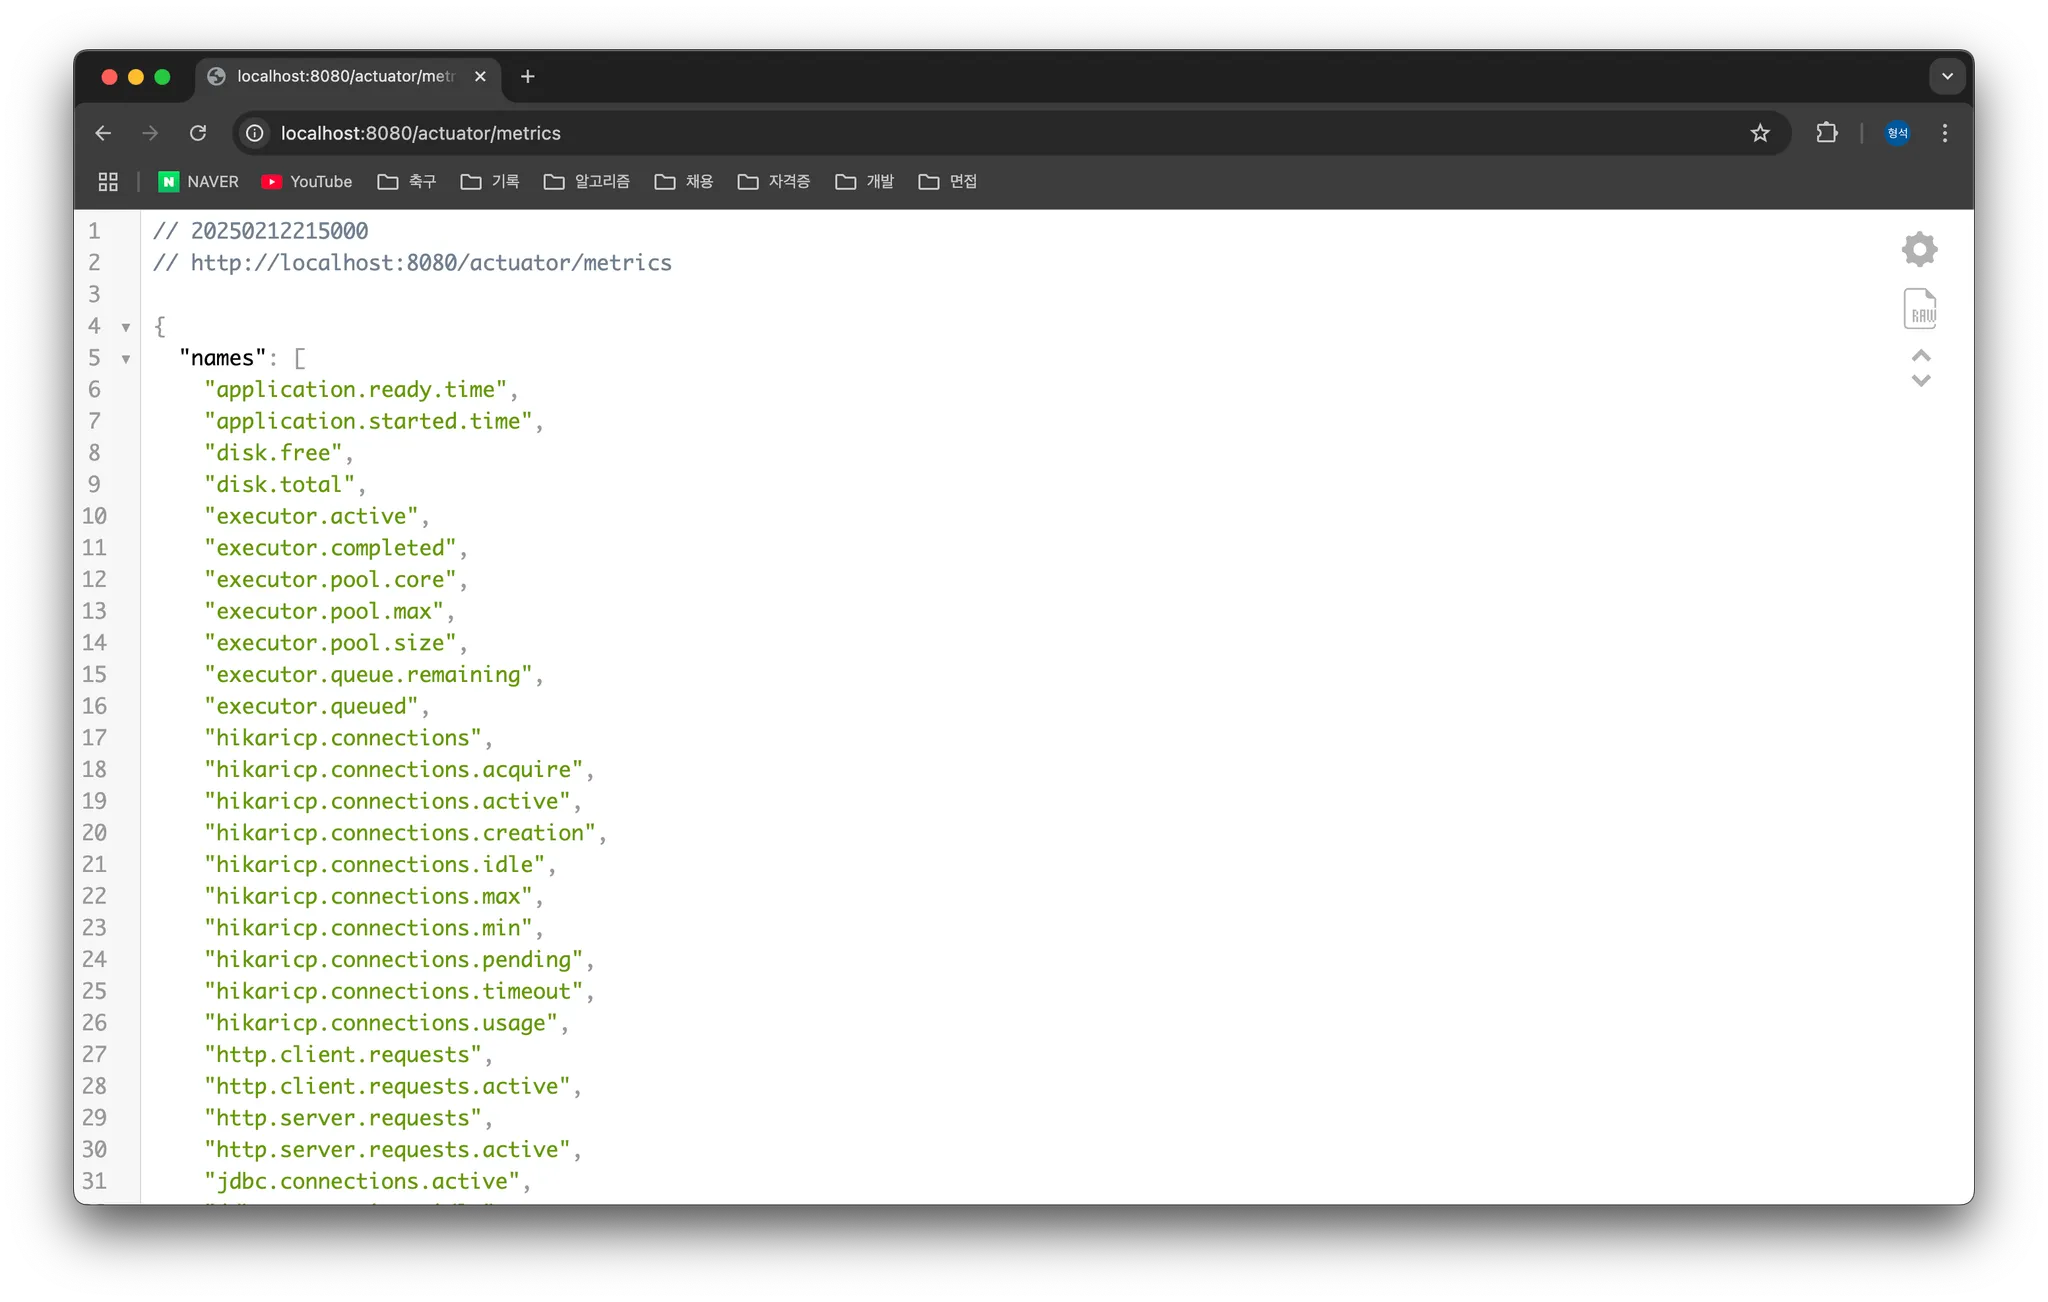Open the 개발 bookmark folder
The height and width of the screenshot is (1302, 2048).
[x=865, y=181]
